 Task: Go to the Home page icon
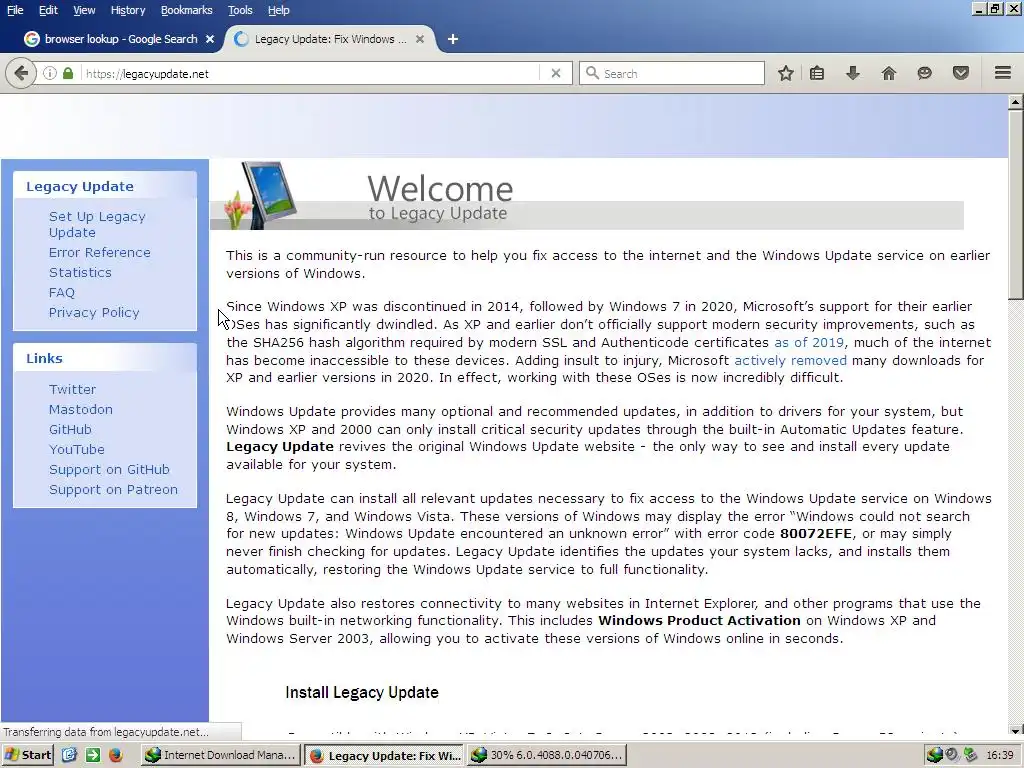889,73
